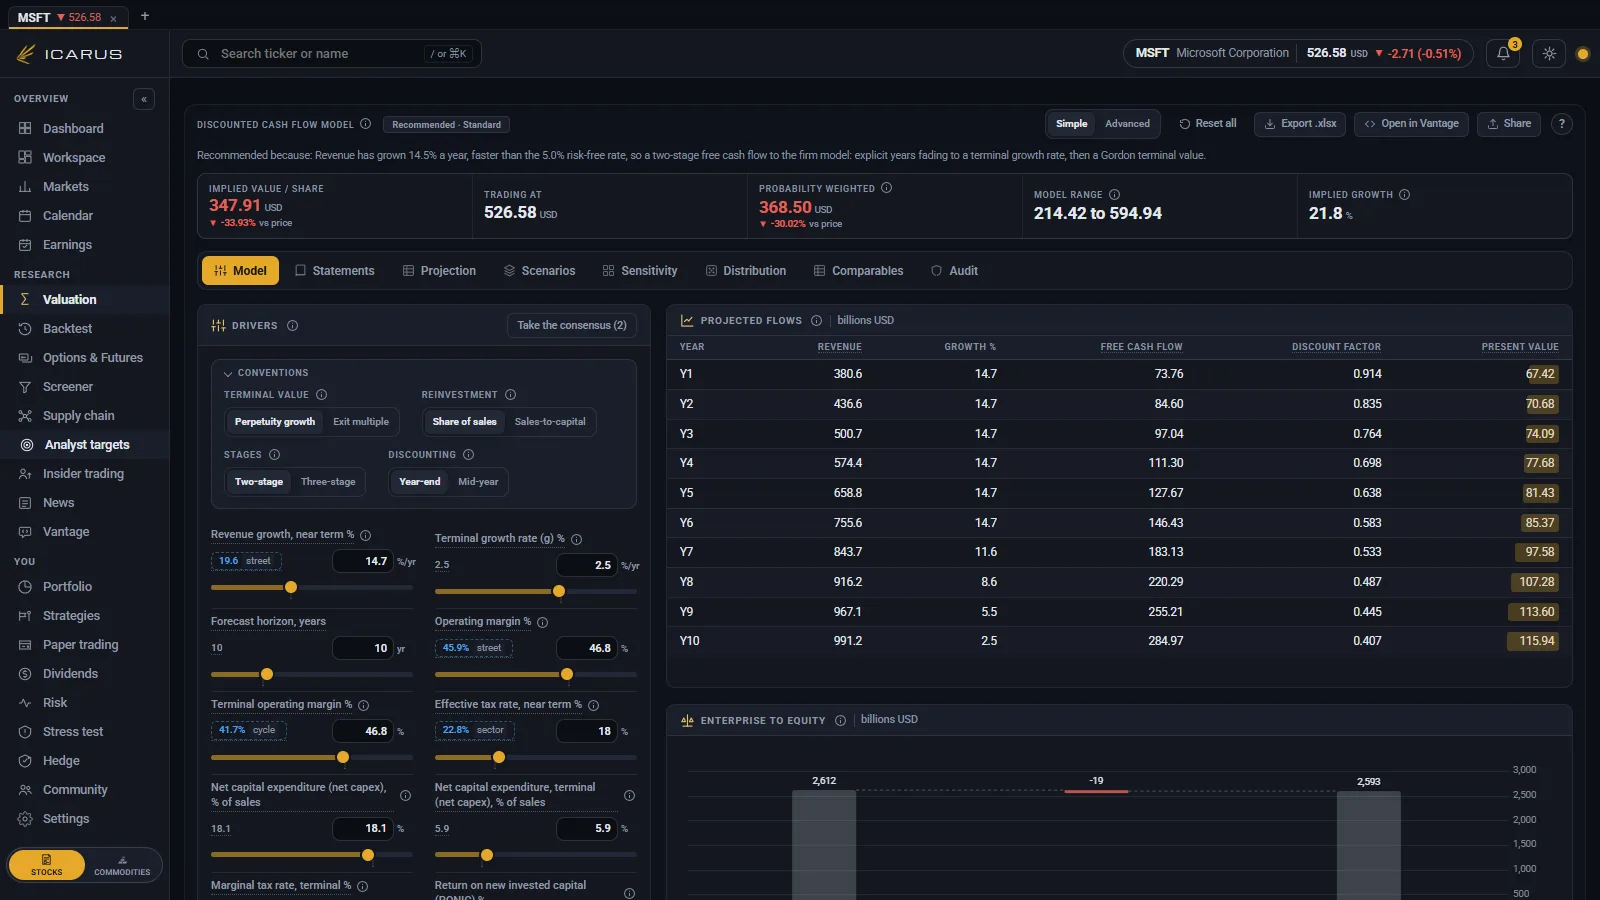Click the ticker search field

click(331, 54)
